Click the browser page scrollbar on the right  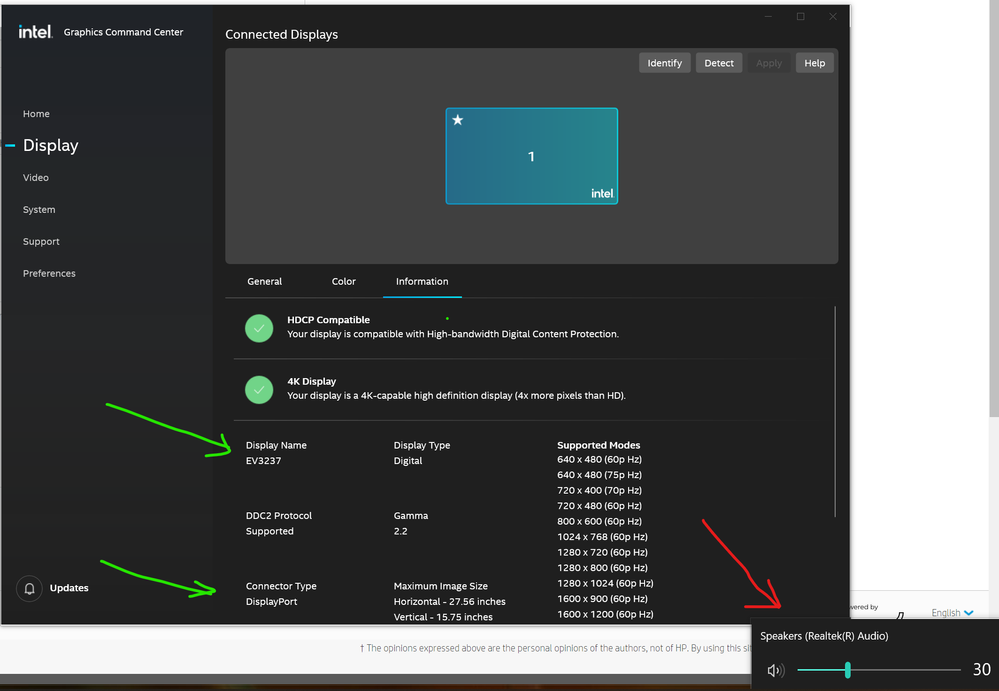tap(994, 208)
